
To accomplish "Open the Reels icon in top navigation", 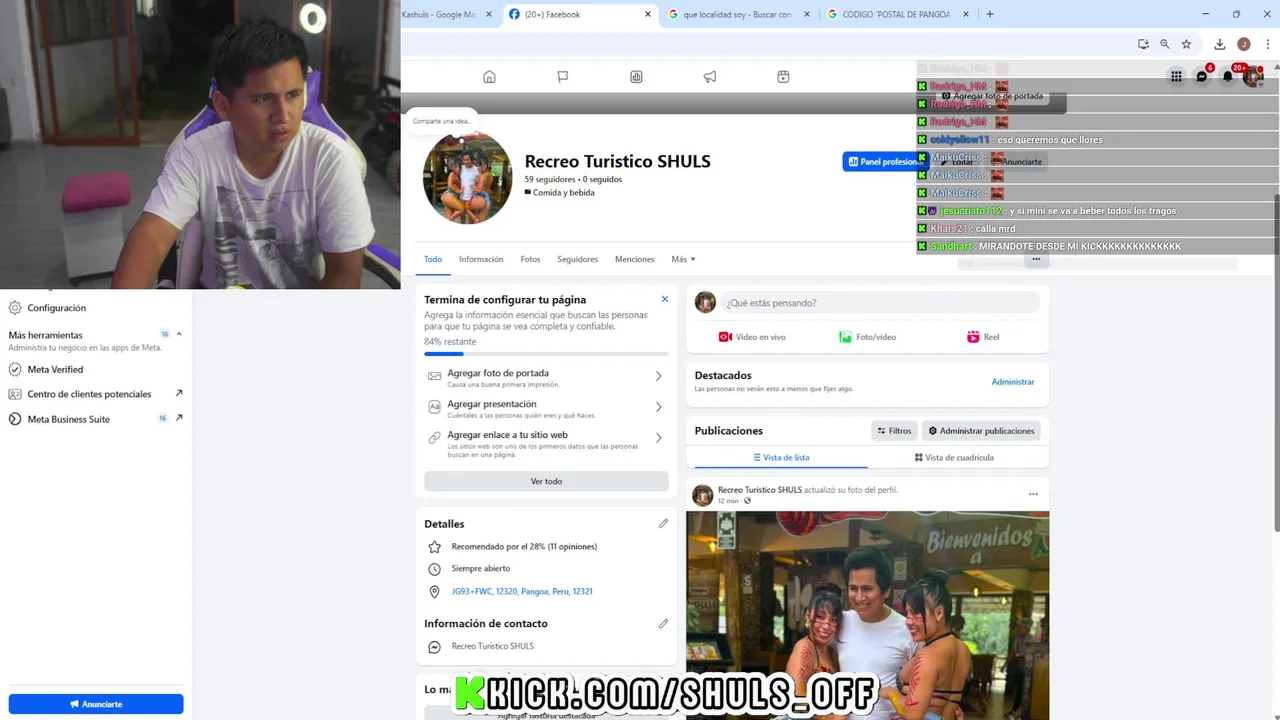I will [x=783, y=77].
